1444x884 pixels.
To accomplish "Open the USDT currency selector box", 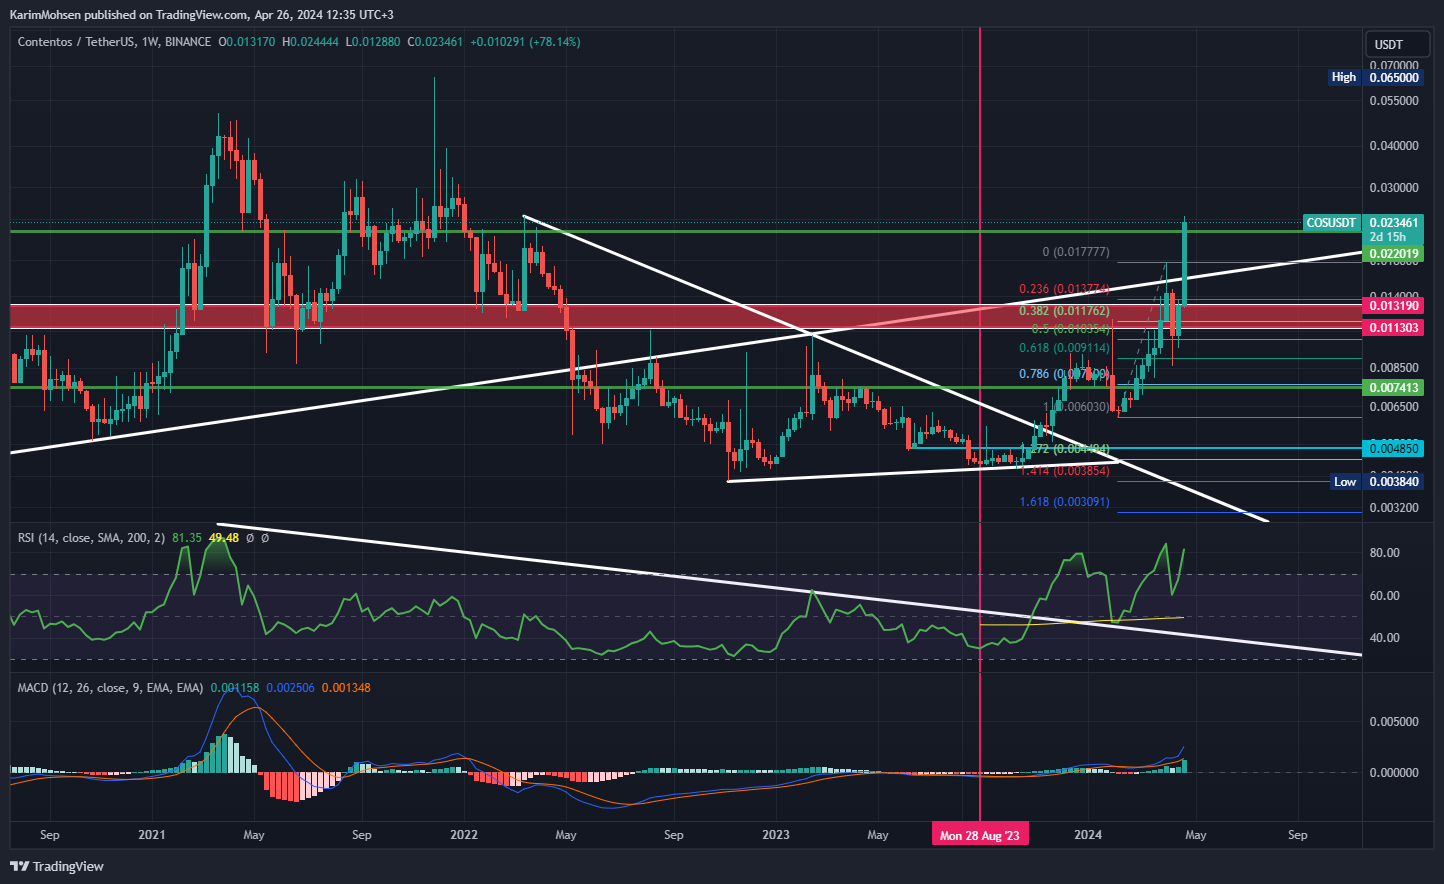I will pyautogui.click(x=1397, y=44).
